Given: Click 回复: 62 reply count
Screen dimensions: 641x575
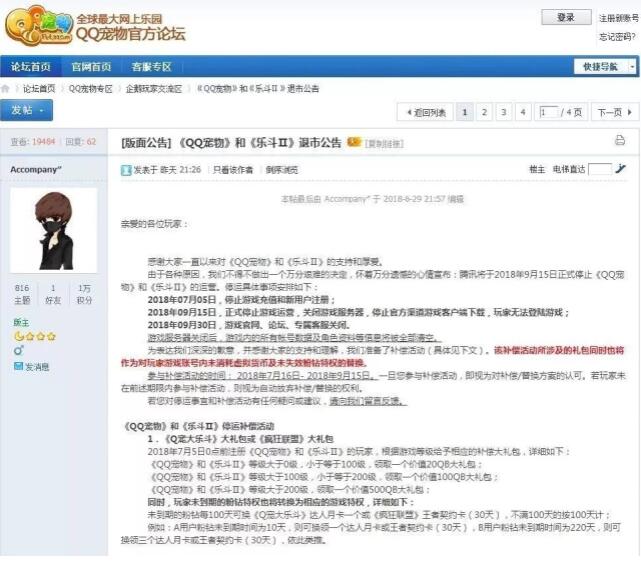Looking at the screenshot, I should tap(81, 141).
